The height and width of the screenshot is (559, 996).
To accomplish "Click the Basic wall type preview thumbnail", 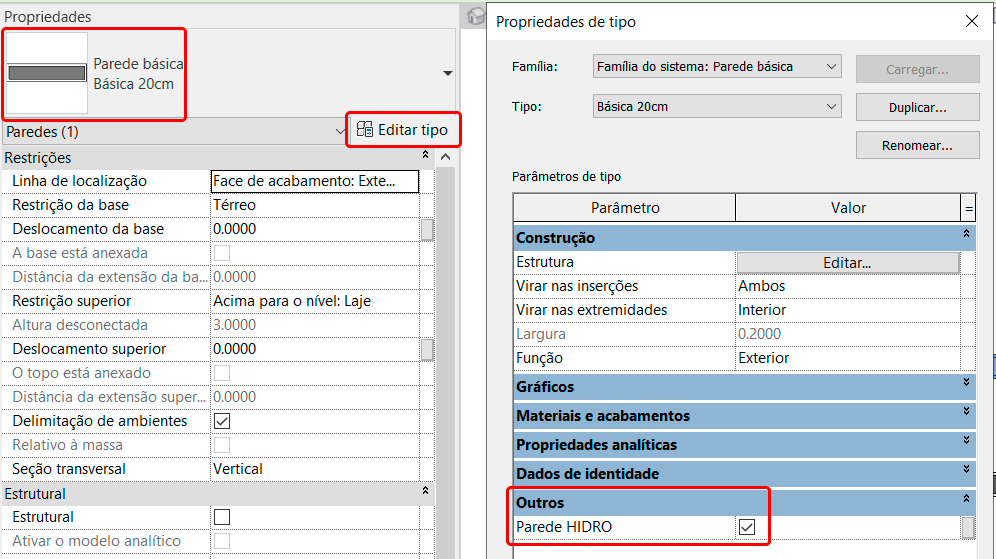I will (x=47, y=74).
